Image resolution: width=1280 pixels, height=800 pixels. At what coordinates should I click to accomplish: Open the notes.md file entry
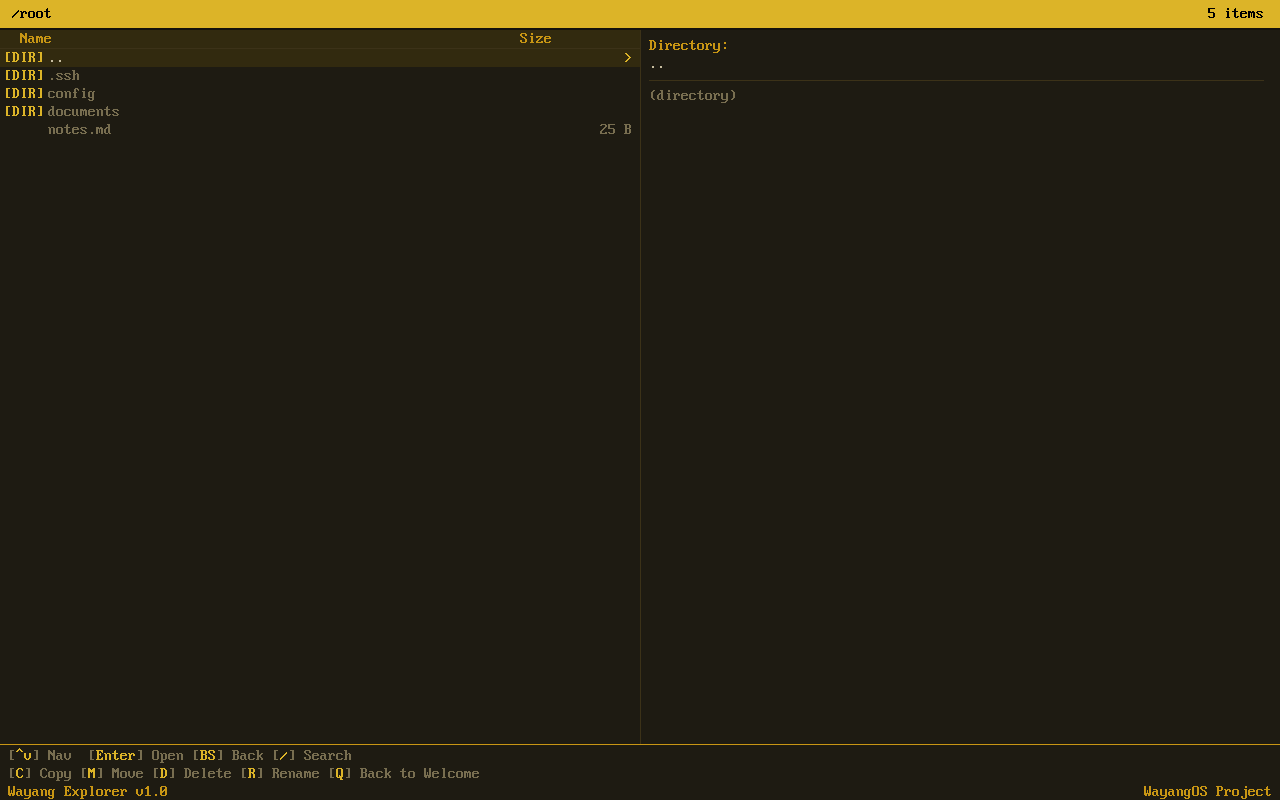pyautogui.click(x=79, y=129)
